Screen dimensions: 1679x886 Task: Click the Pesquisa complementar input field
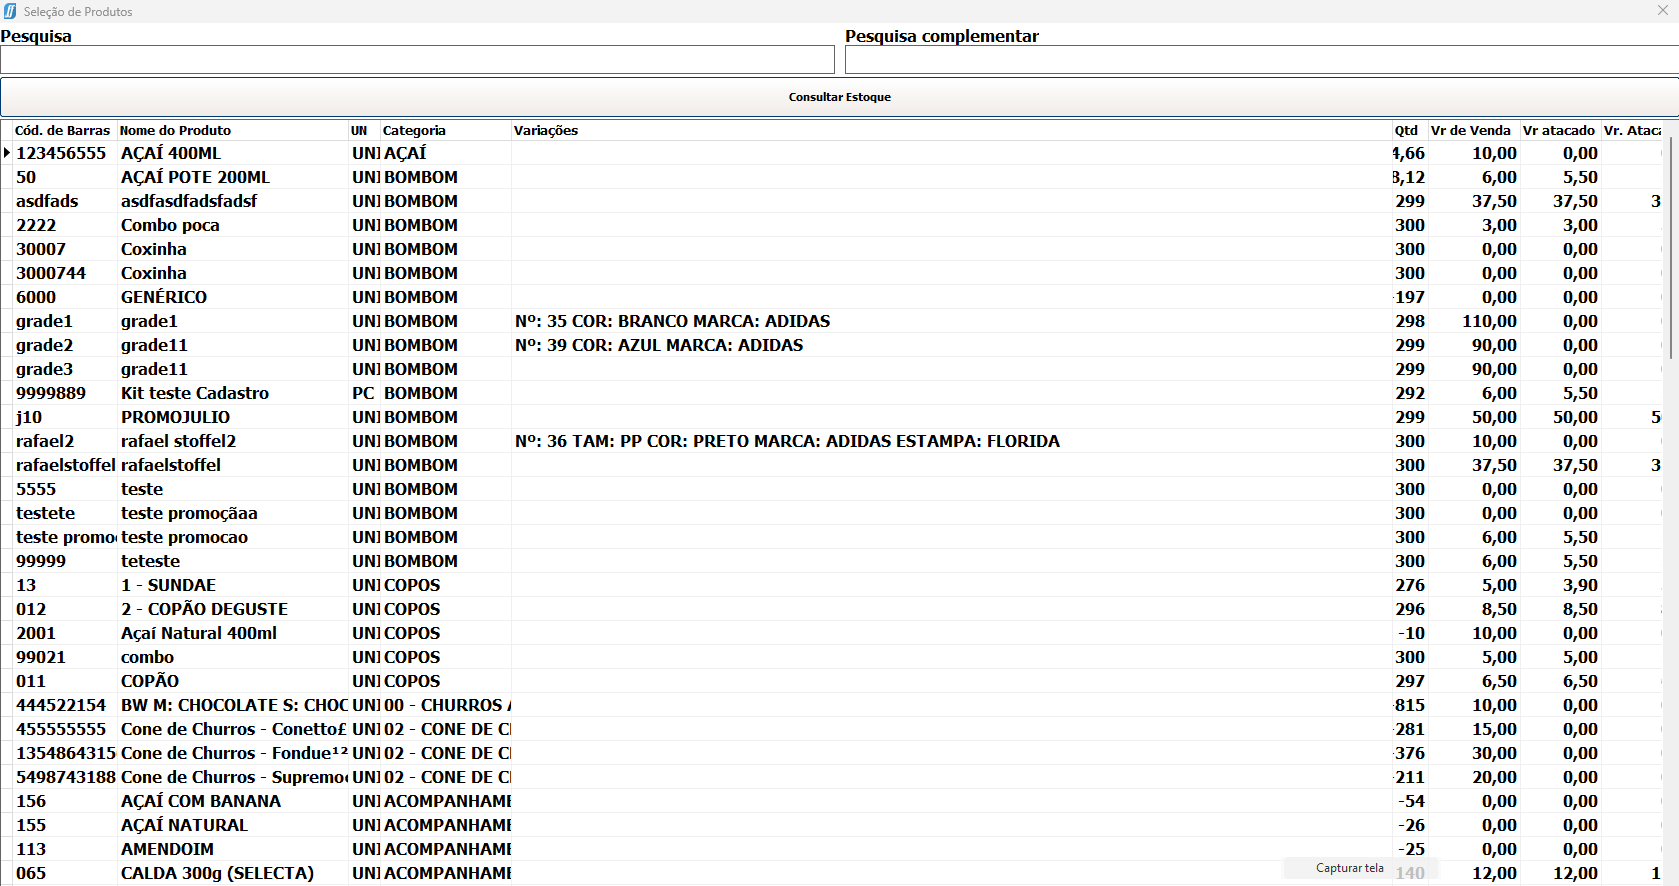1261,60
